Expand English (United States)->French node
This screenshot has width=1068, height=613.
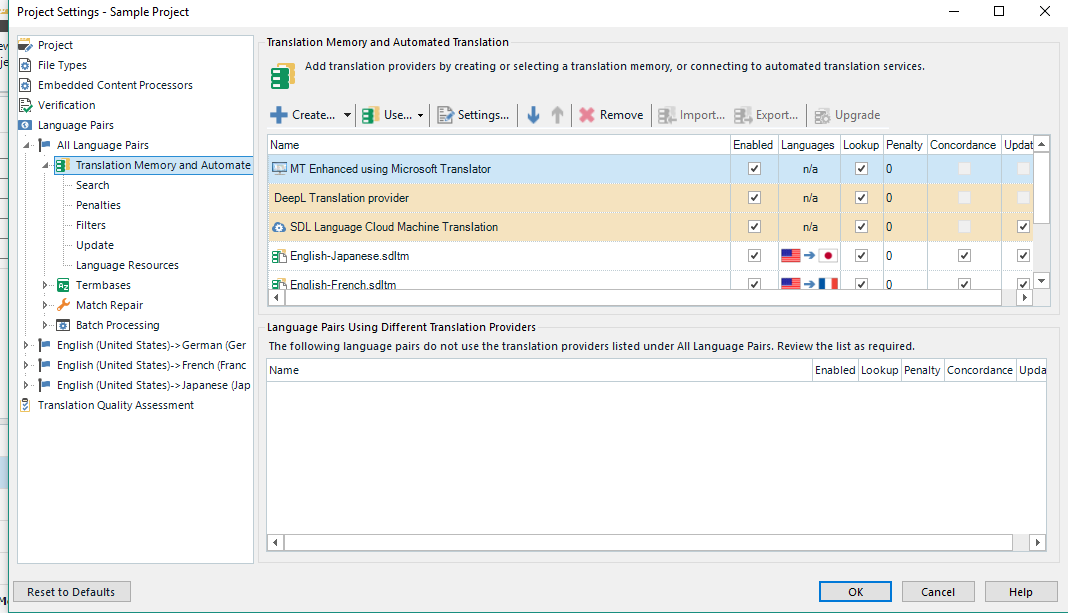pyautogui.click(x=26, y=365)
